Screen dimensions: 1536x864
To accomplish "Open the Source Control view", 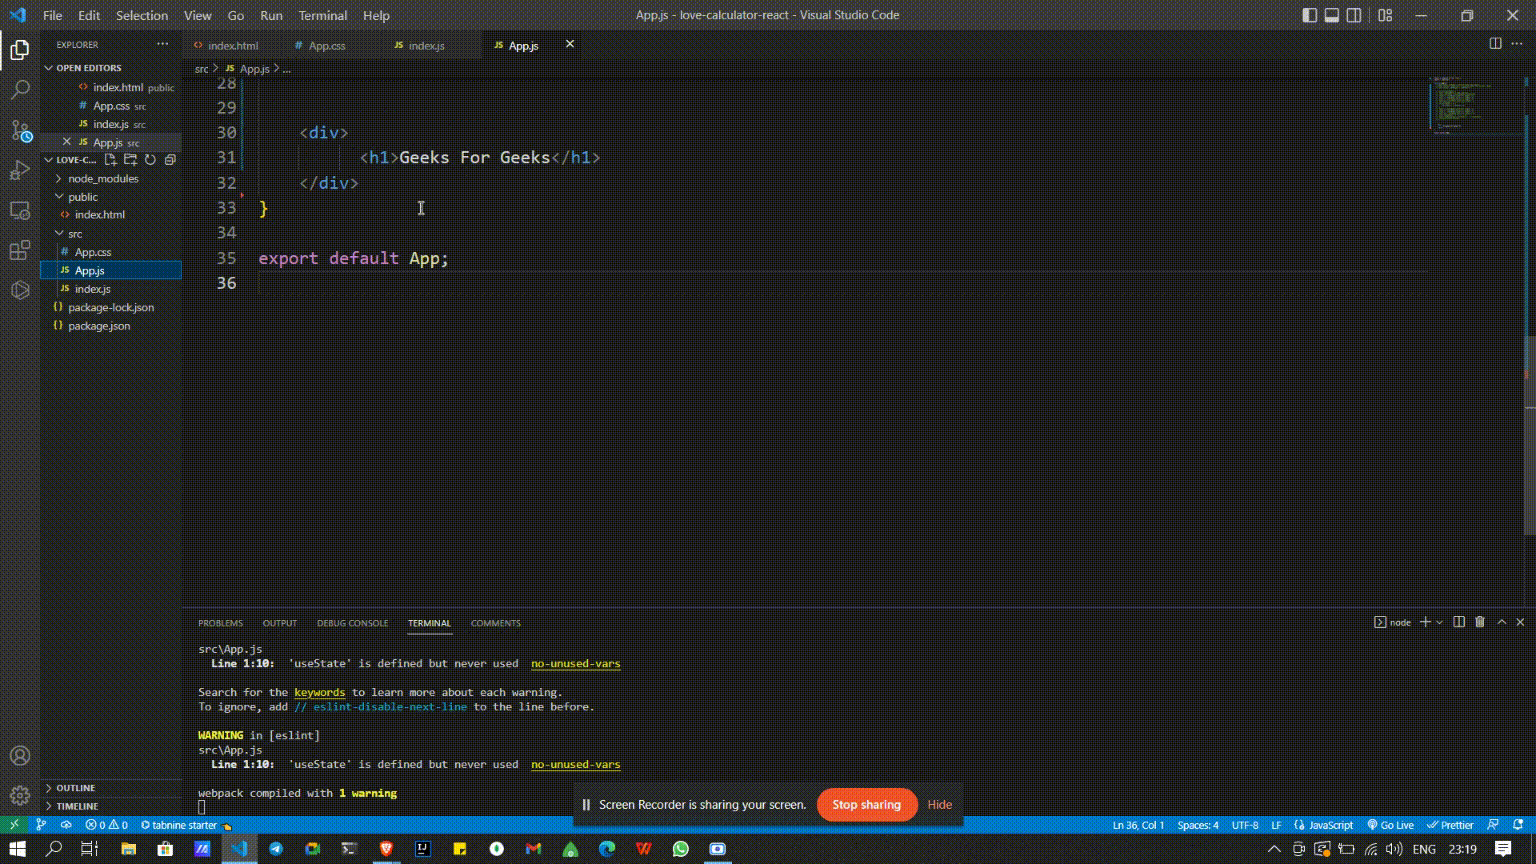I will (x=20, y=130).
